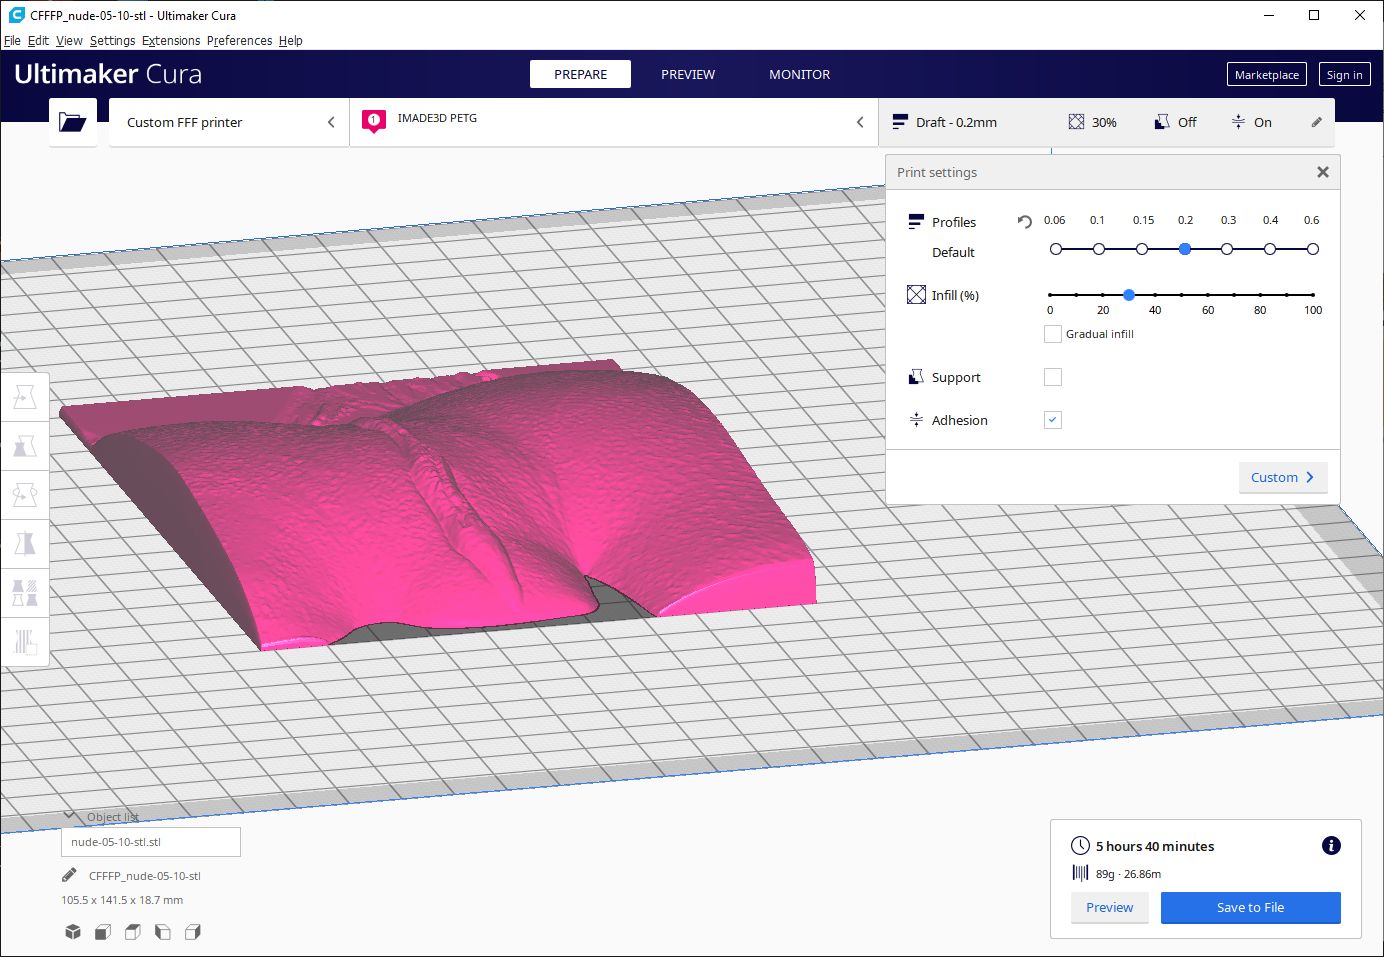This screenshot has width=1384, height=957.
Task: Open file folder icon
Action: 72,122
